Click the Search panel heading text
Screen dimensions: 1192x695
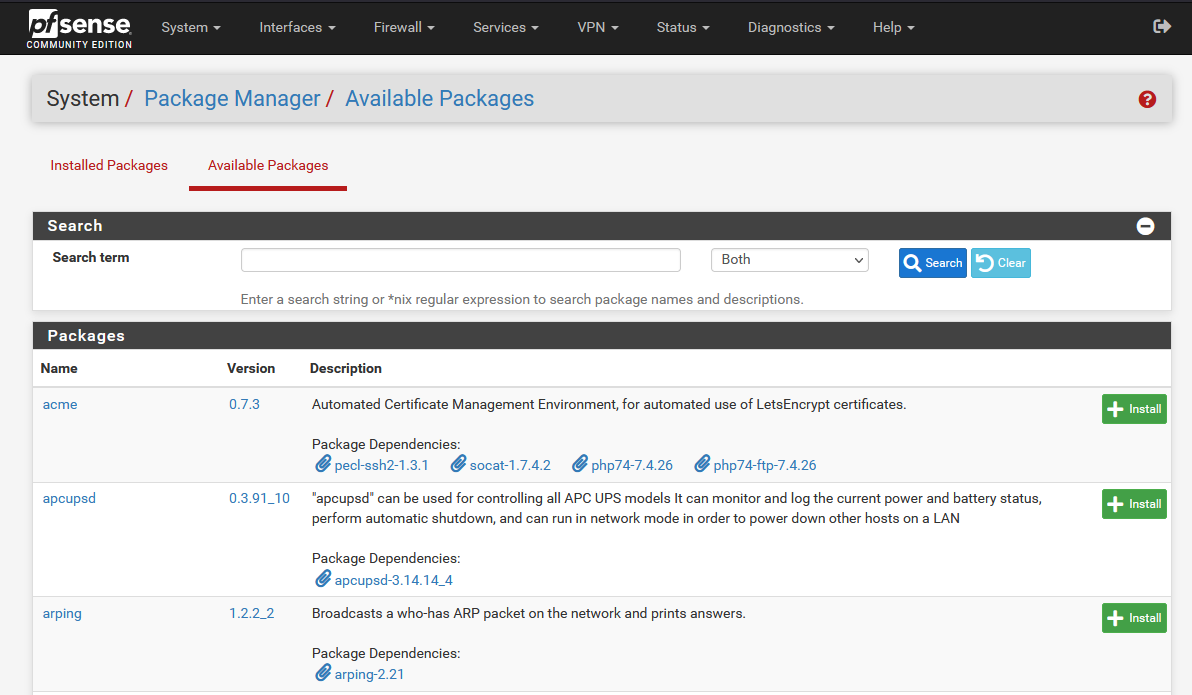click(x=74, y=226)
